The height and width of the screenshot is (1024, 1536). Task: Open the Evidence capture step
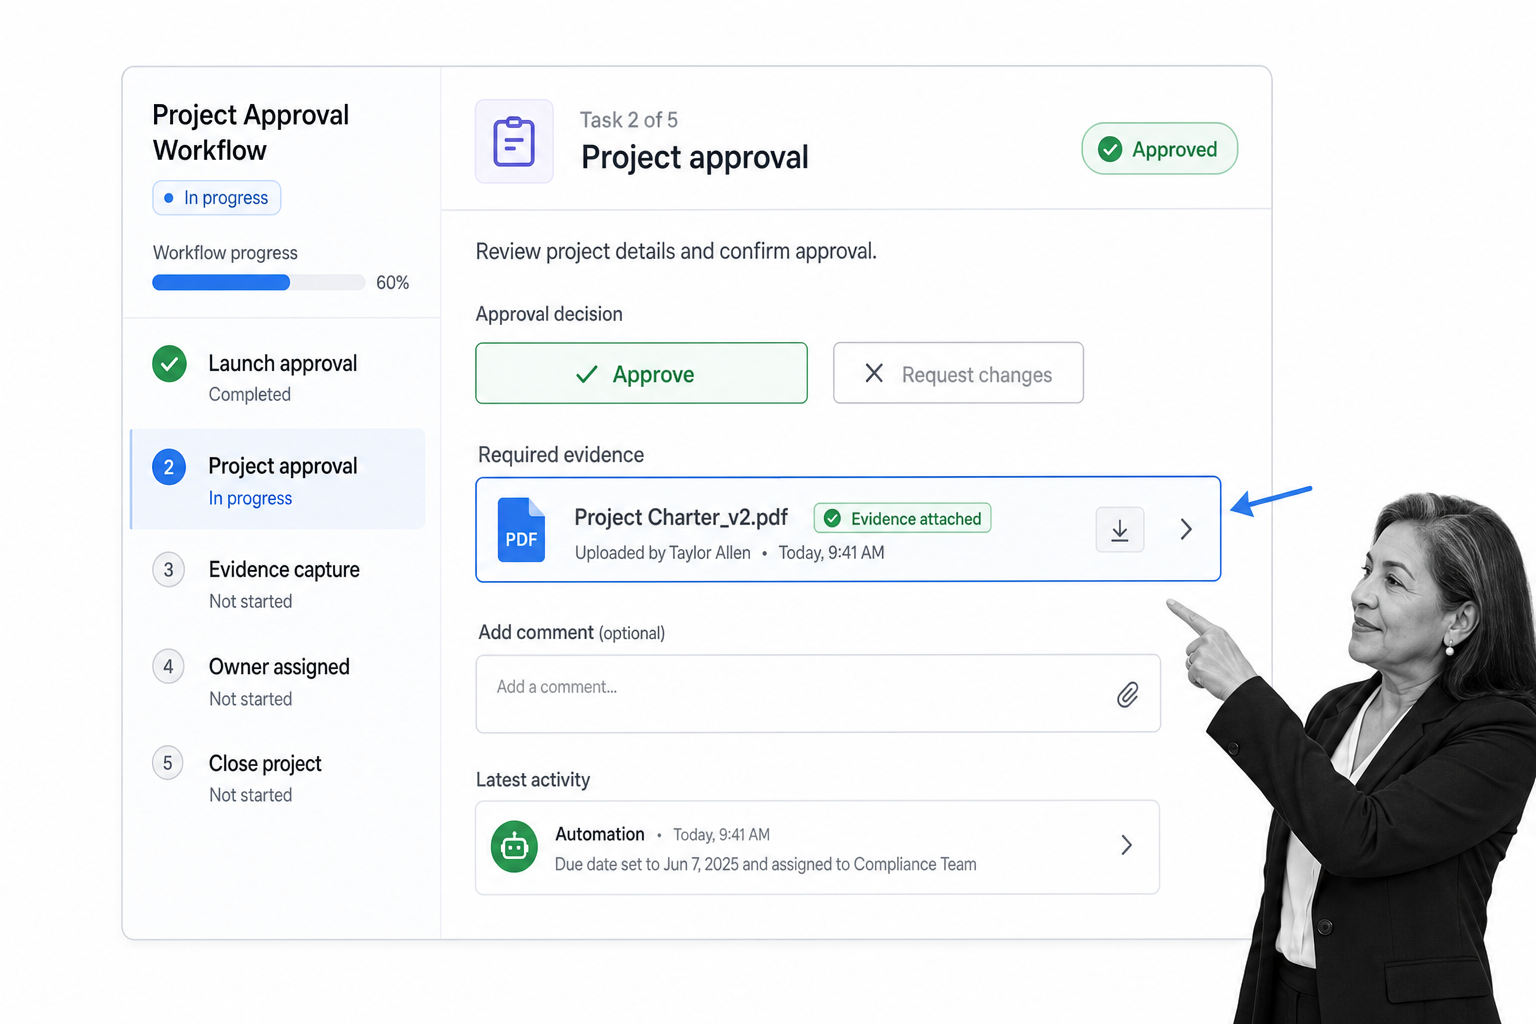278,584
